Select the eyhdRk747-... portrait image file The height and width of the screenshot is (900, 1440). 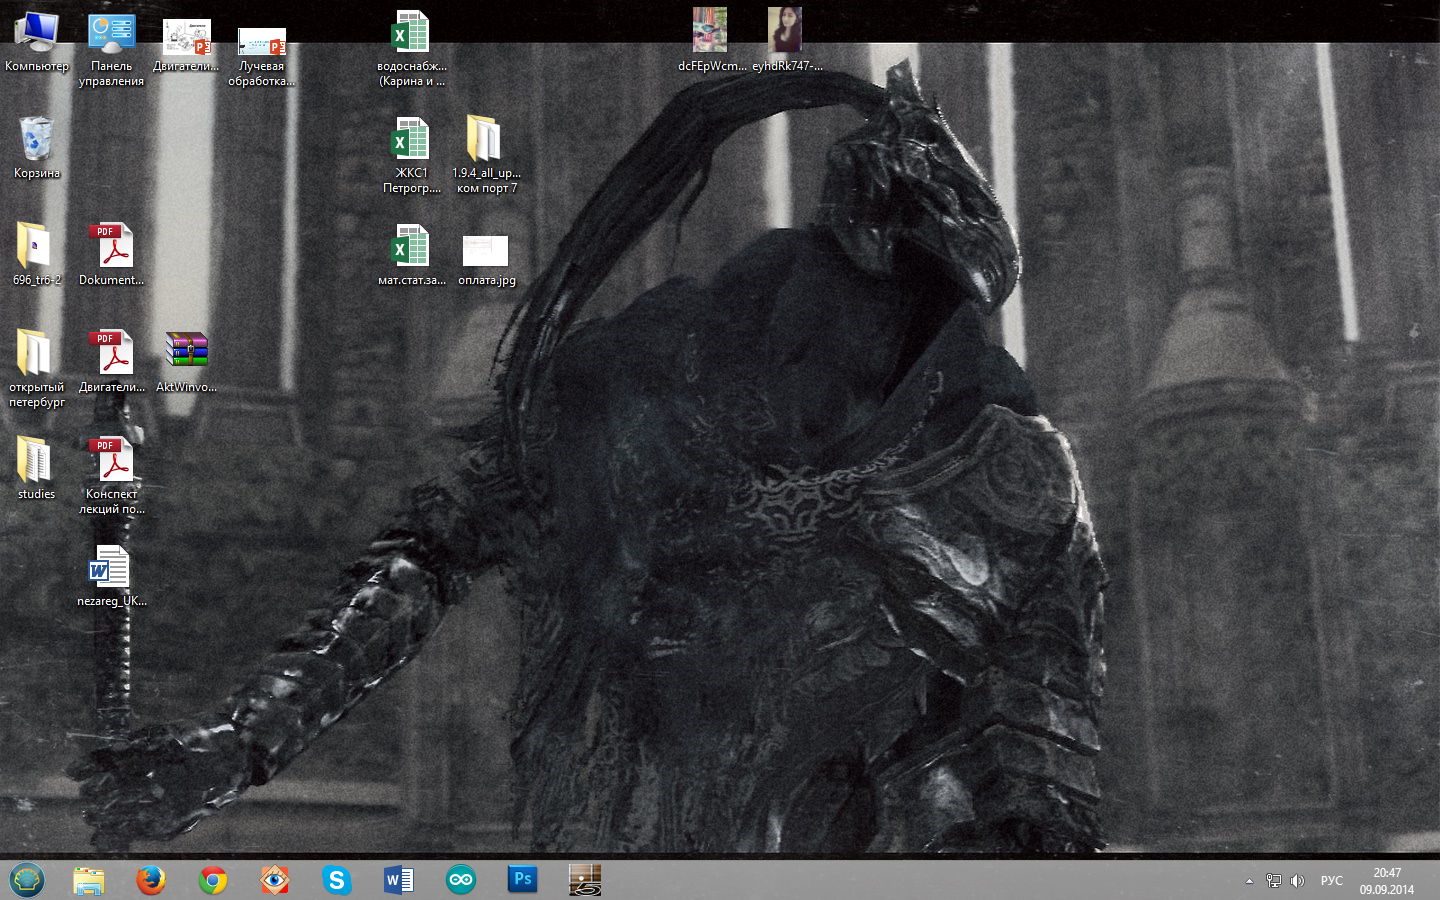[786, 42]
